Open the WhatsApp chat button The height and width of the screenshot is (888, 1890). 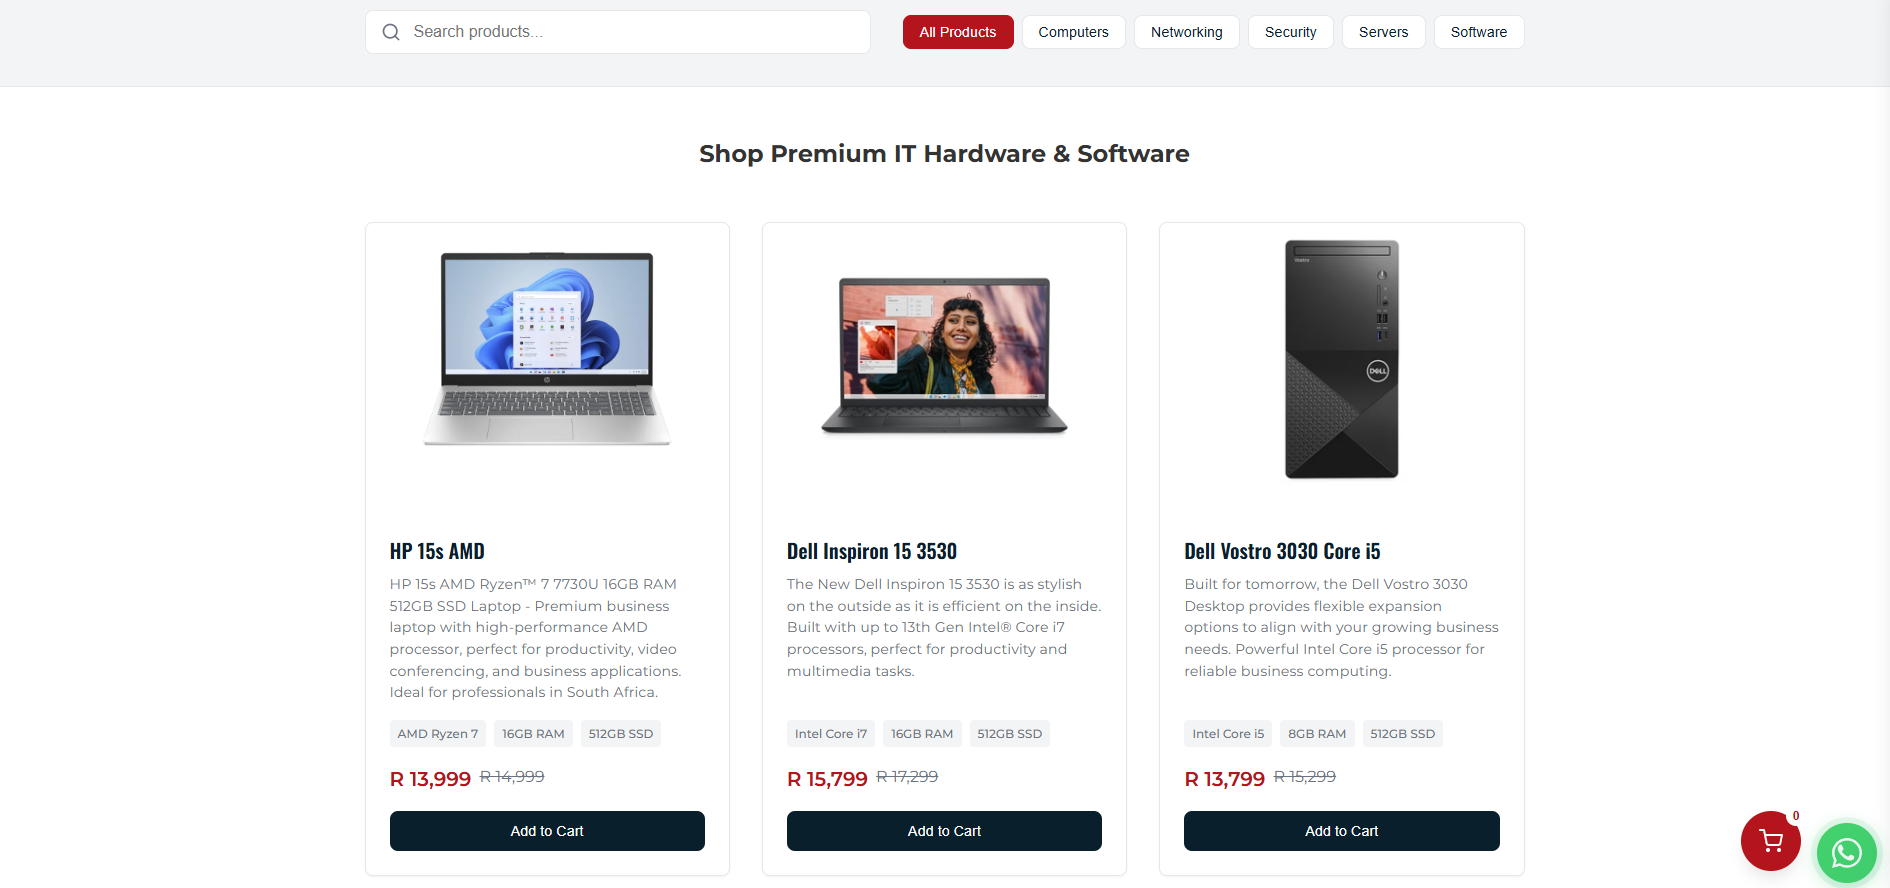pyautogui.click(x=1846, y=853)
